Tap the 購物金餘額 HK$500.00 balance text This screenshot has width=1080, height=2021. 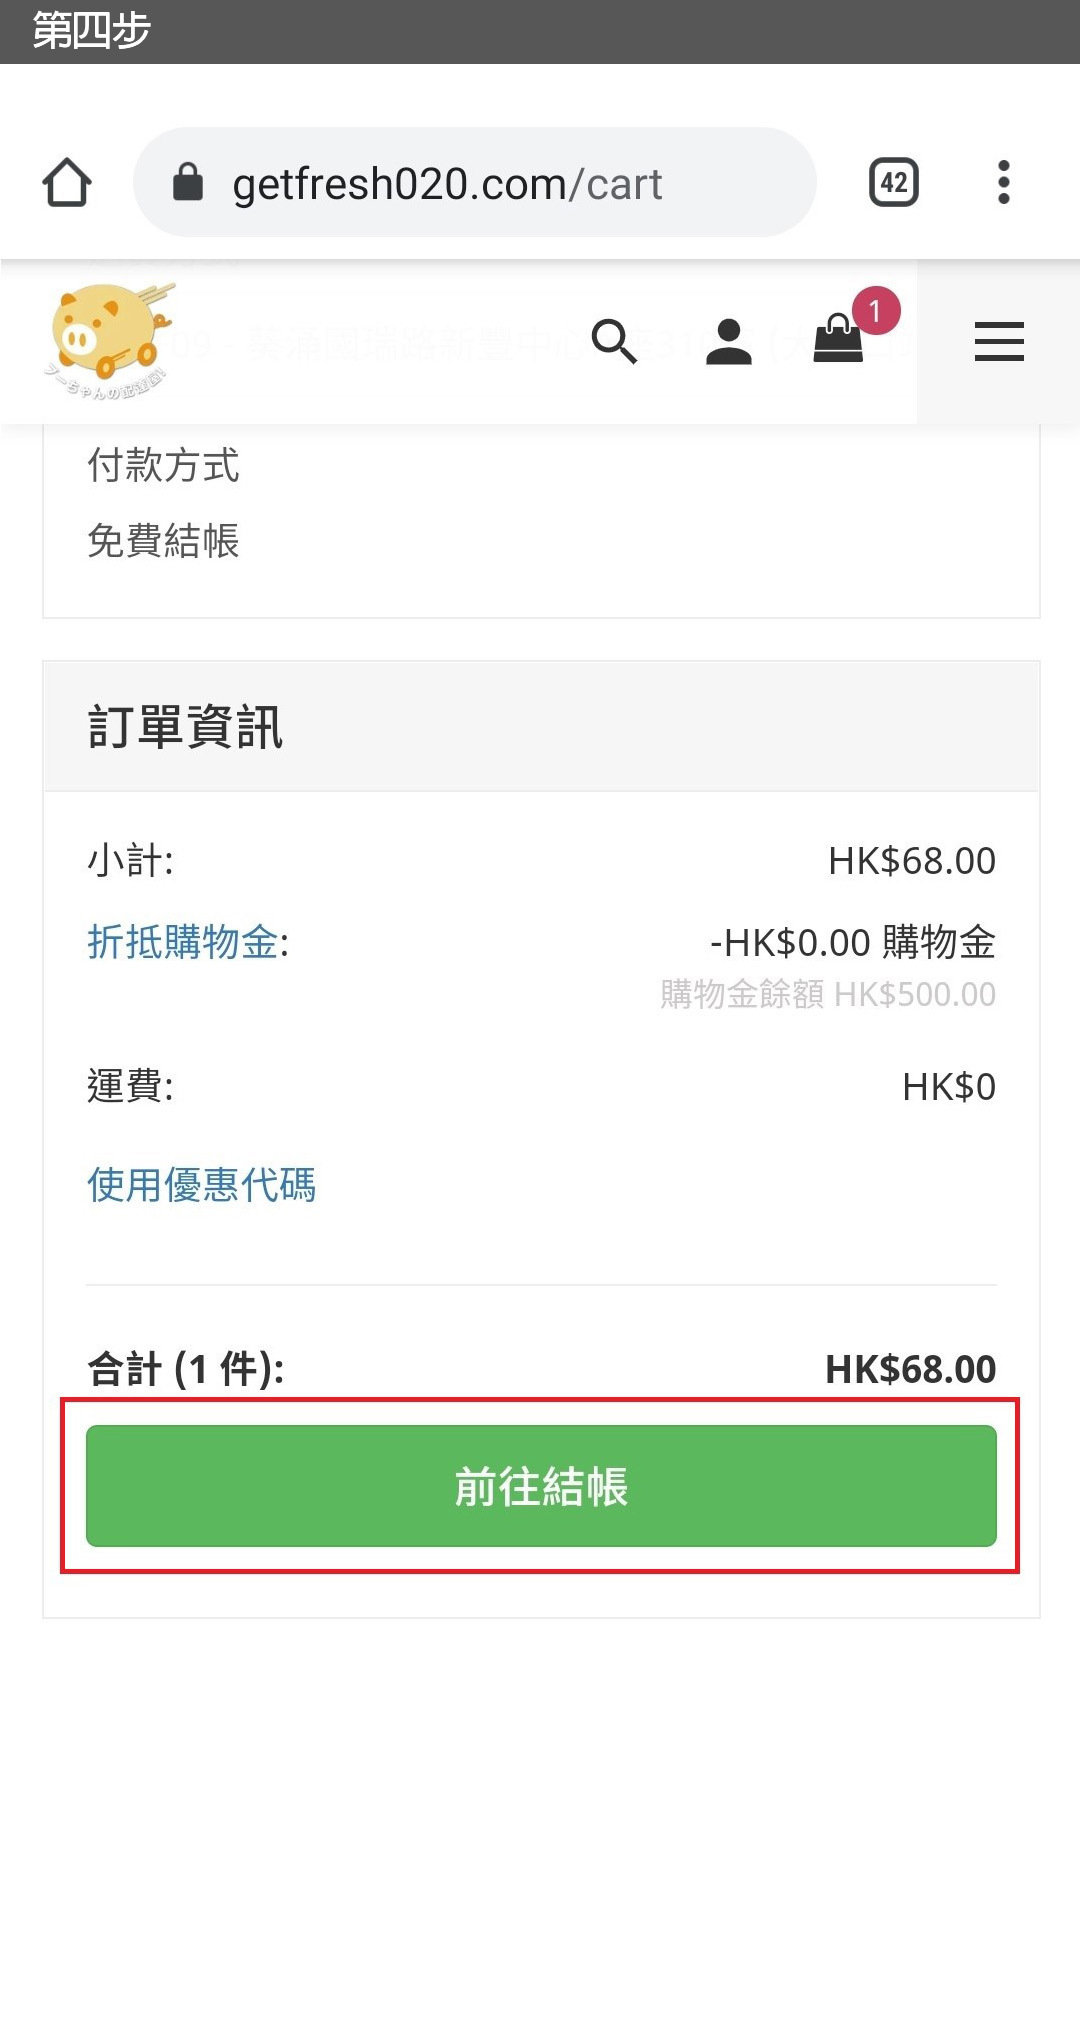click(828, 995)
